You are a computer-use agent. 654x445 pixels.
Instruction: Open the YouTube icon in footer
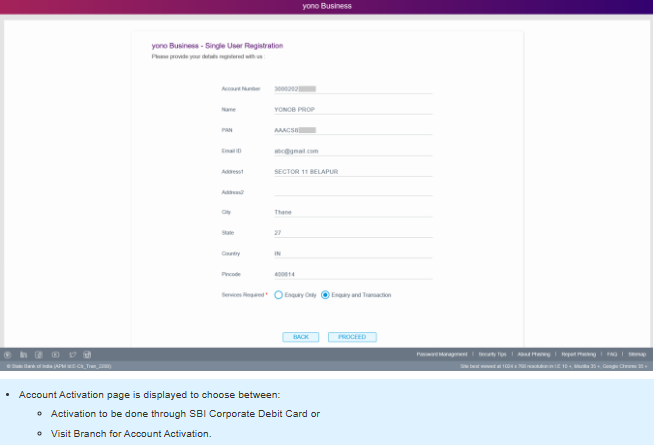(x=55, y=355)
